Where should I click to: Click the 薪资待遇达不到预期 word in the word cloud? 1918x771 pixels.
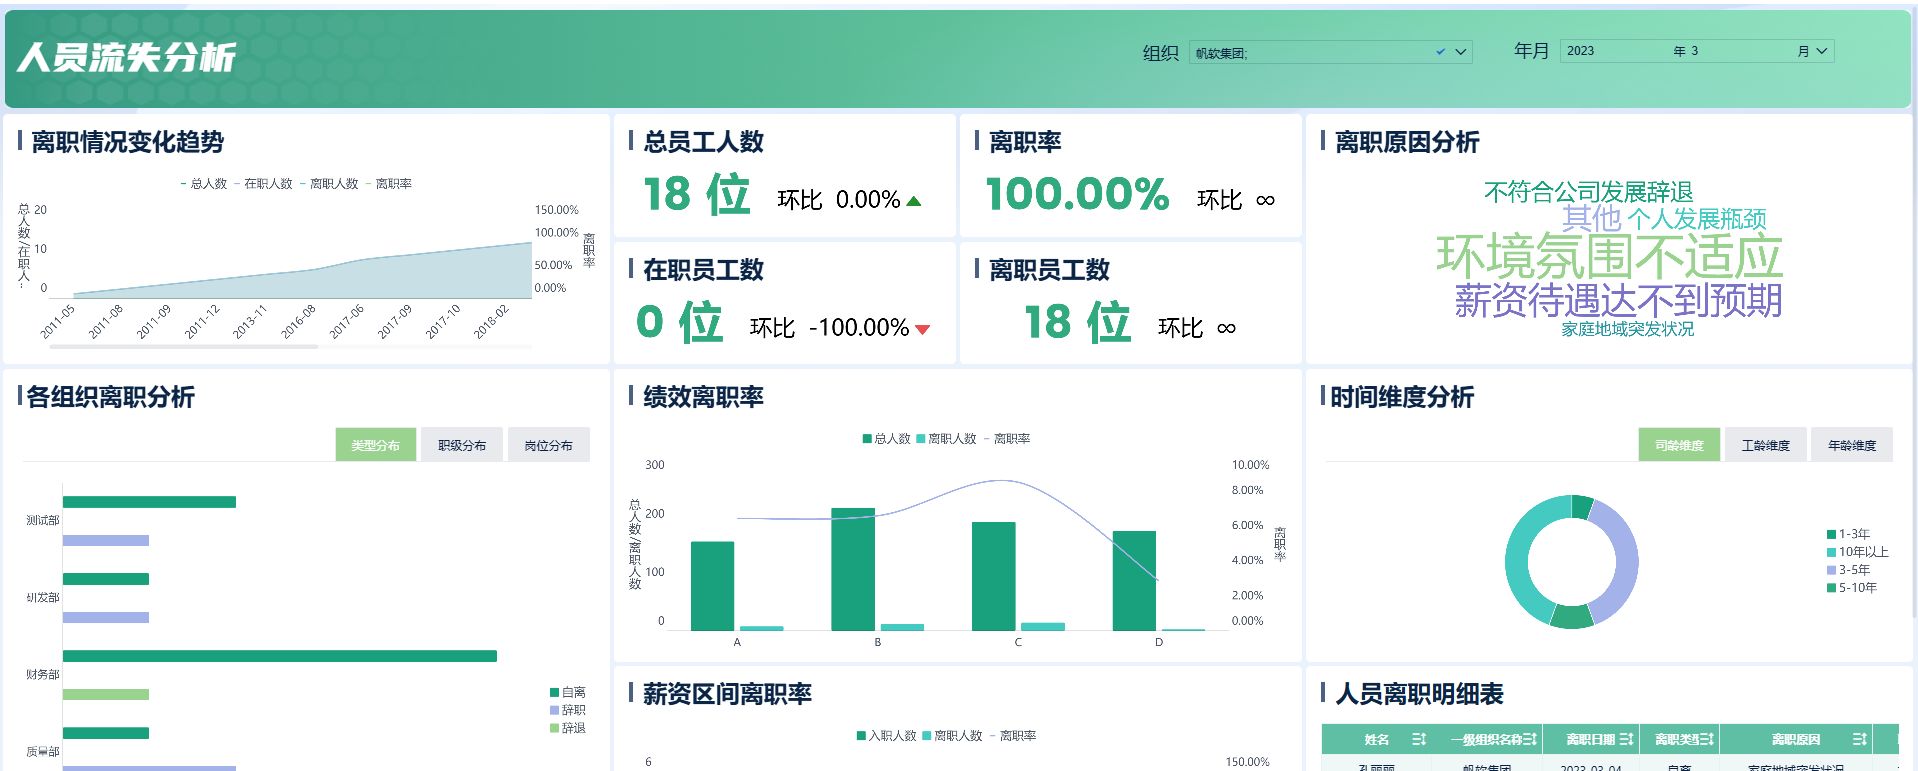(1618, 300)
